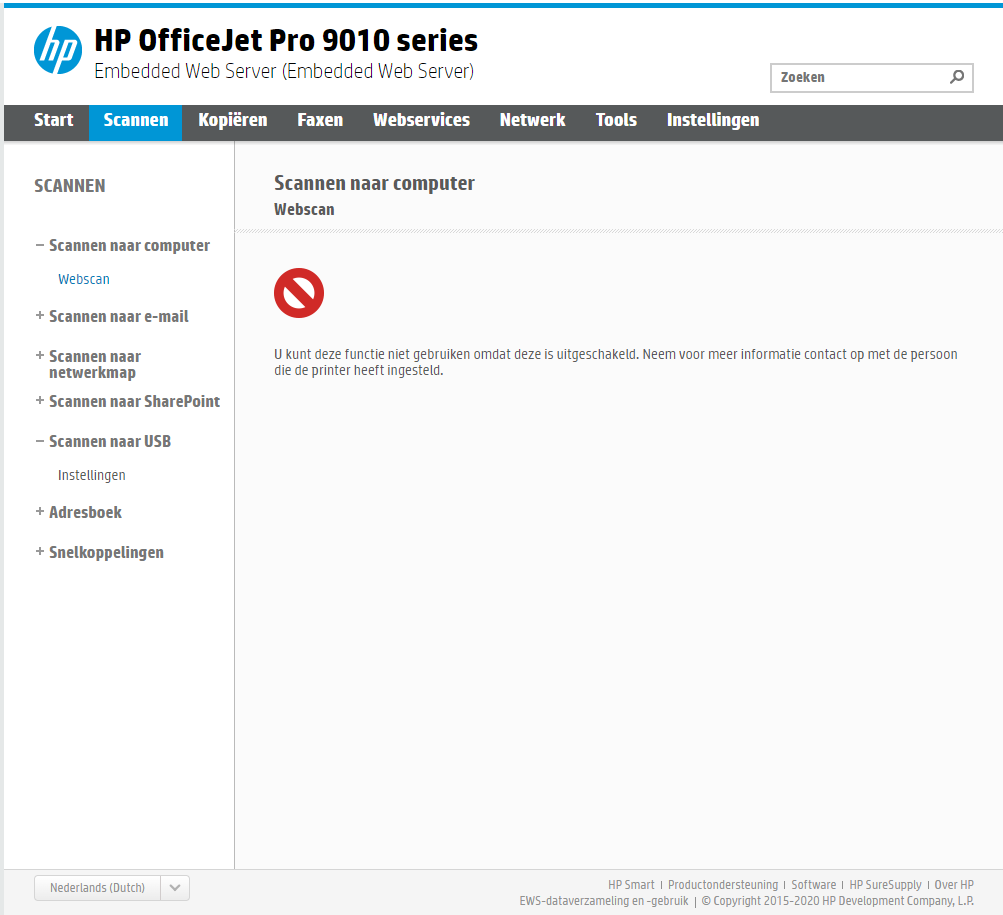Open EWS-dataverzameling en -gebruik link
This screenshot has width=1003, height=915.
[604, 901]
